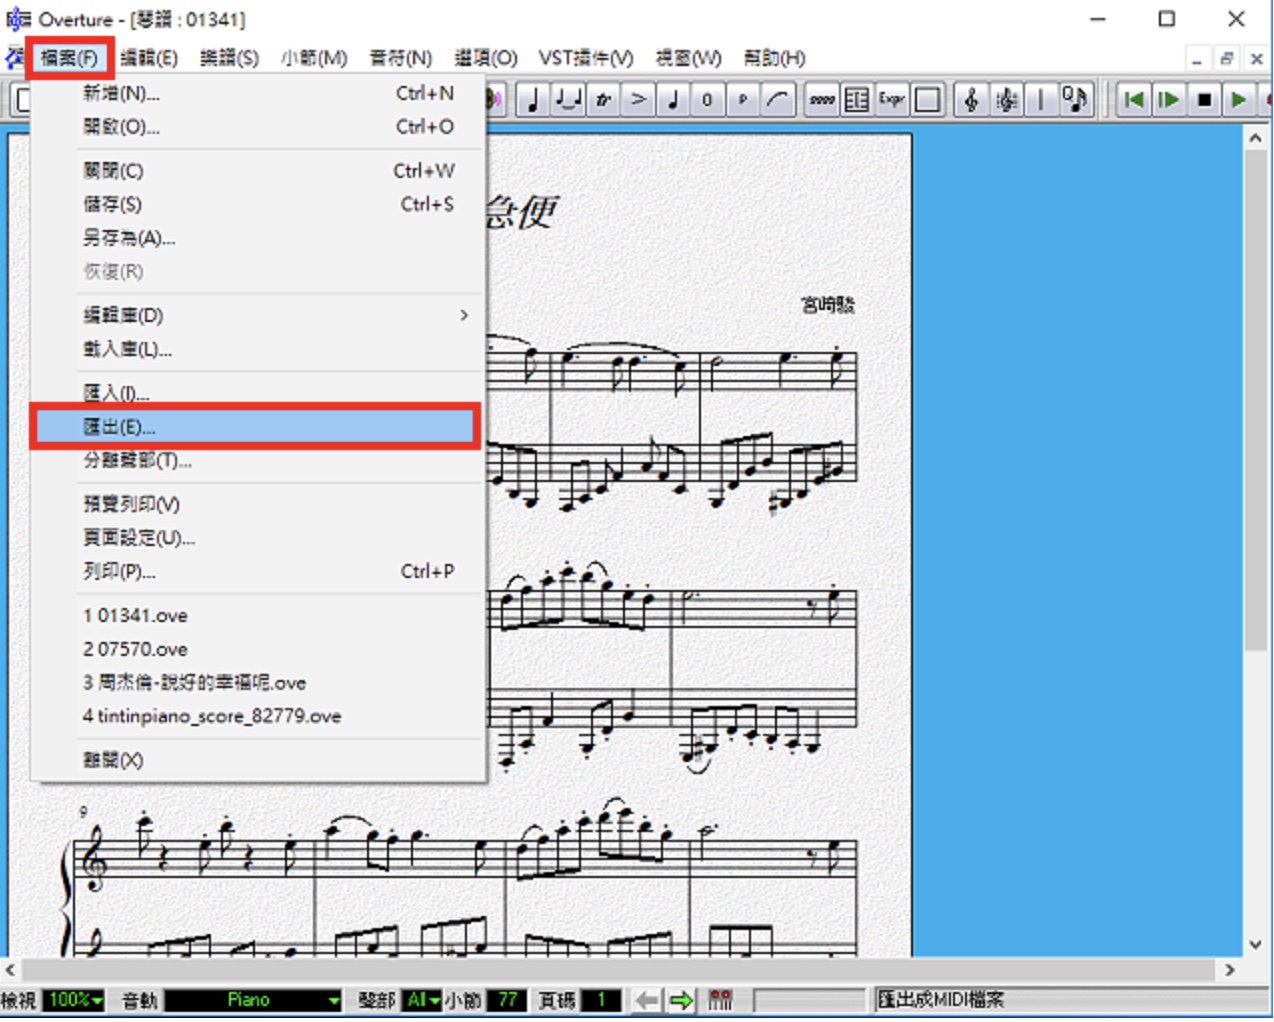Open the 樂譜(S) menu
1274x1022 pixels.
pos(229,58)
